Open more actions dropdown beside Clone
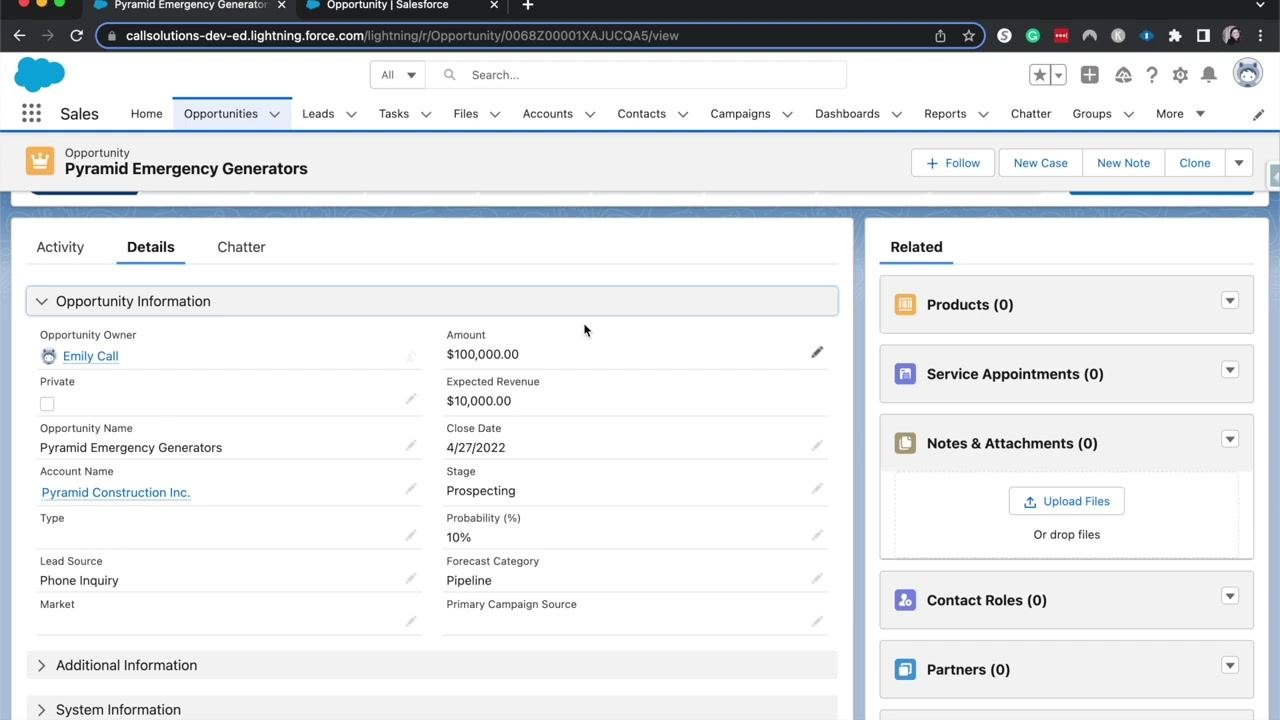 [x=1239, y=163]
